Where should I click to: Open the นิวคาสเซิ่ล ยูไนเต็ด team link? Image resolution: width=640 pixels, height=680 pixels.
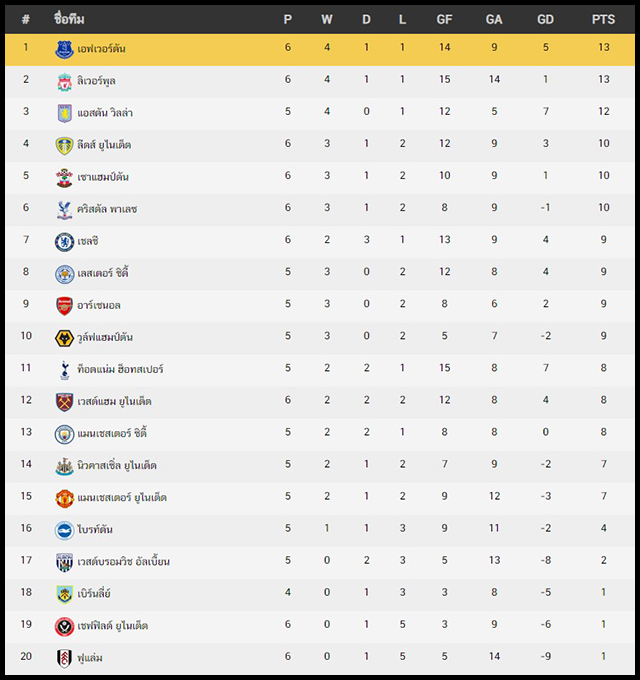(117, 465)
